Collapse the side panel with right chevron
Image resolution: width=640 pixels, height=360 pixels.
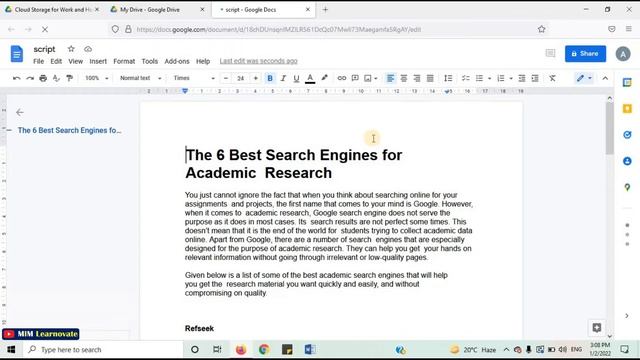click(627, 316)
